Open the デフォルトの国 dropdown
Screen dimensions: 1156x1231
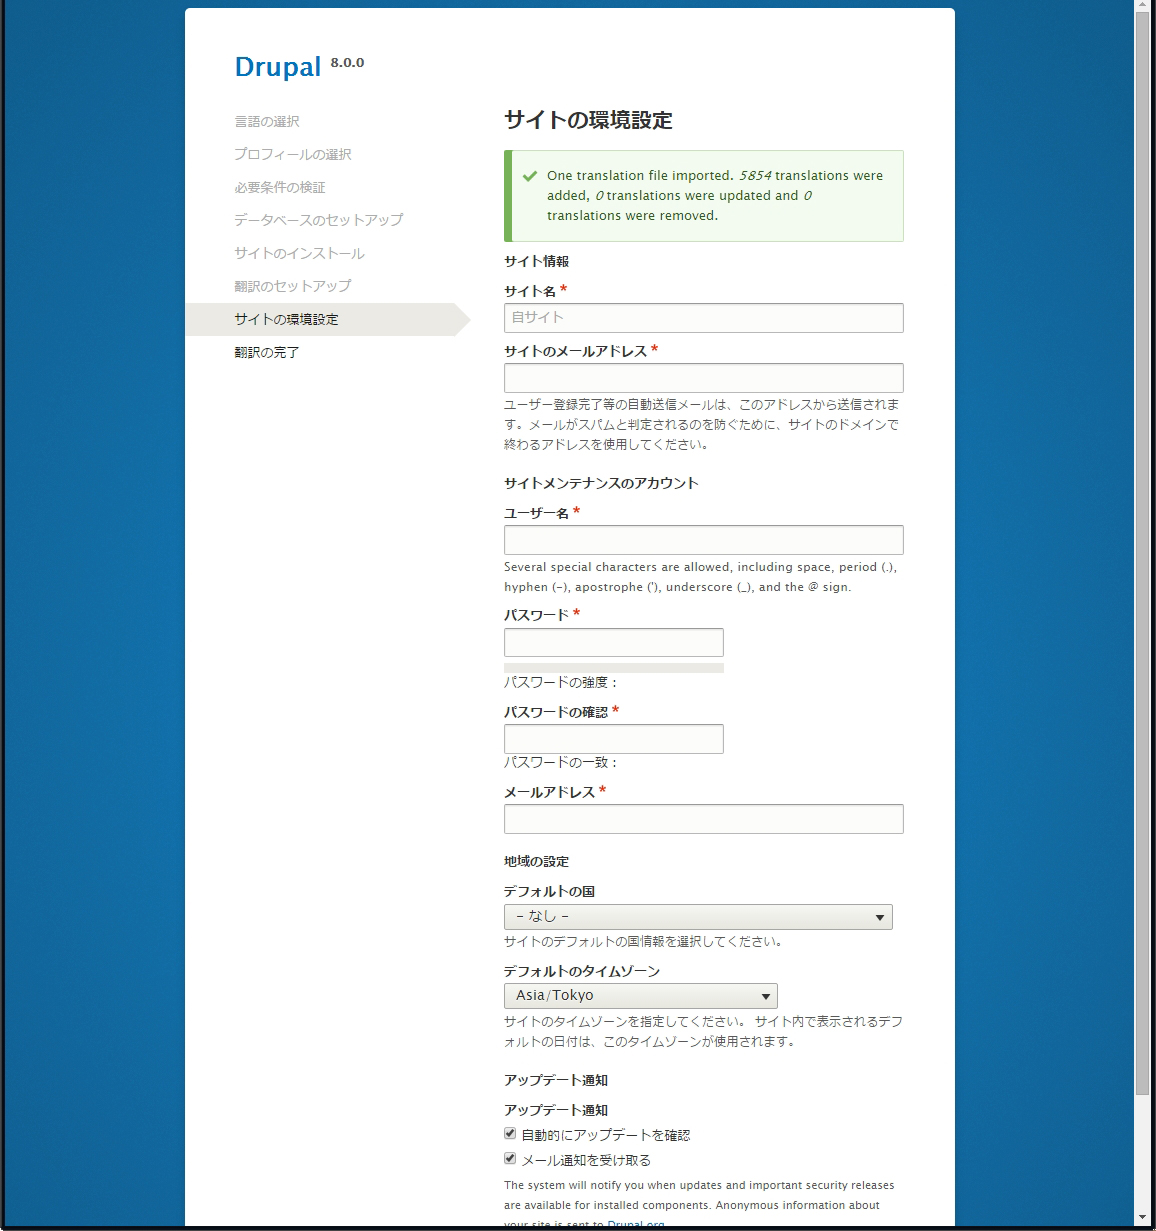[698, 917]
